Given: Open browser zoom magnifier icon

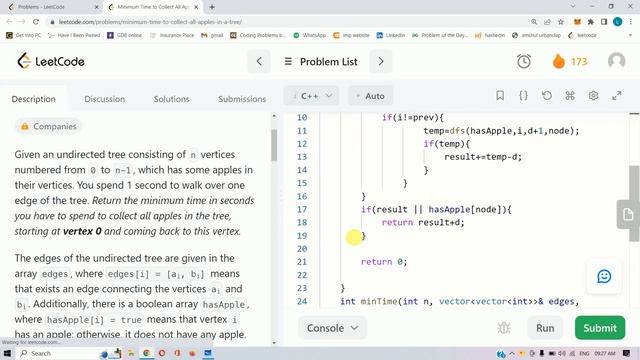Looking at the screenshot, I should tap(534, 22).
